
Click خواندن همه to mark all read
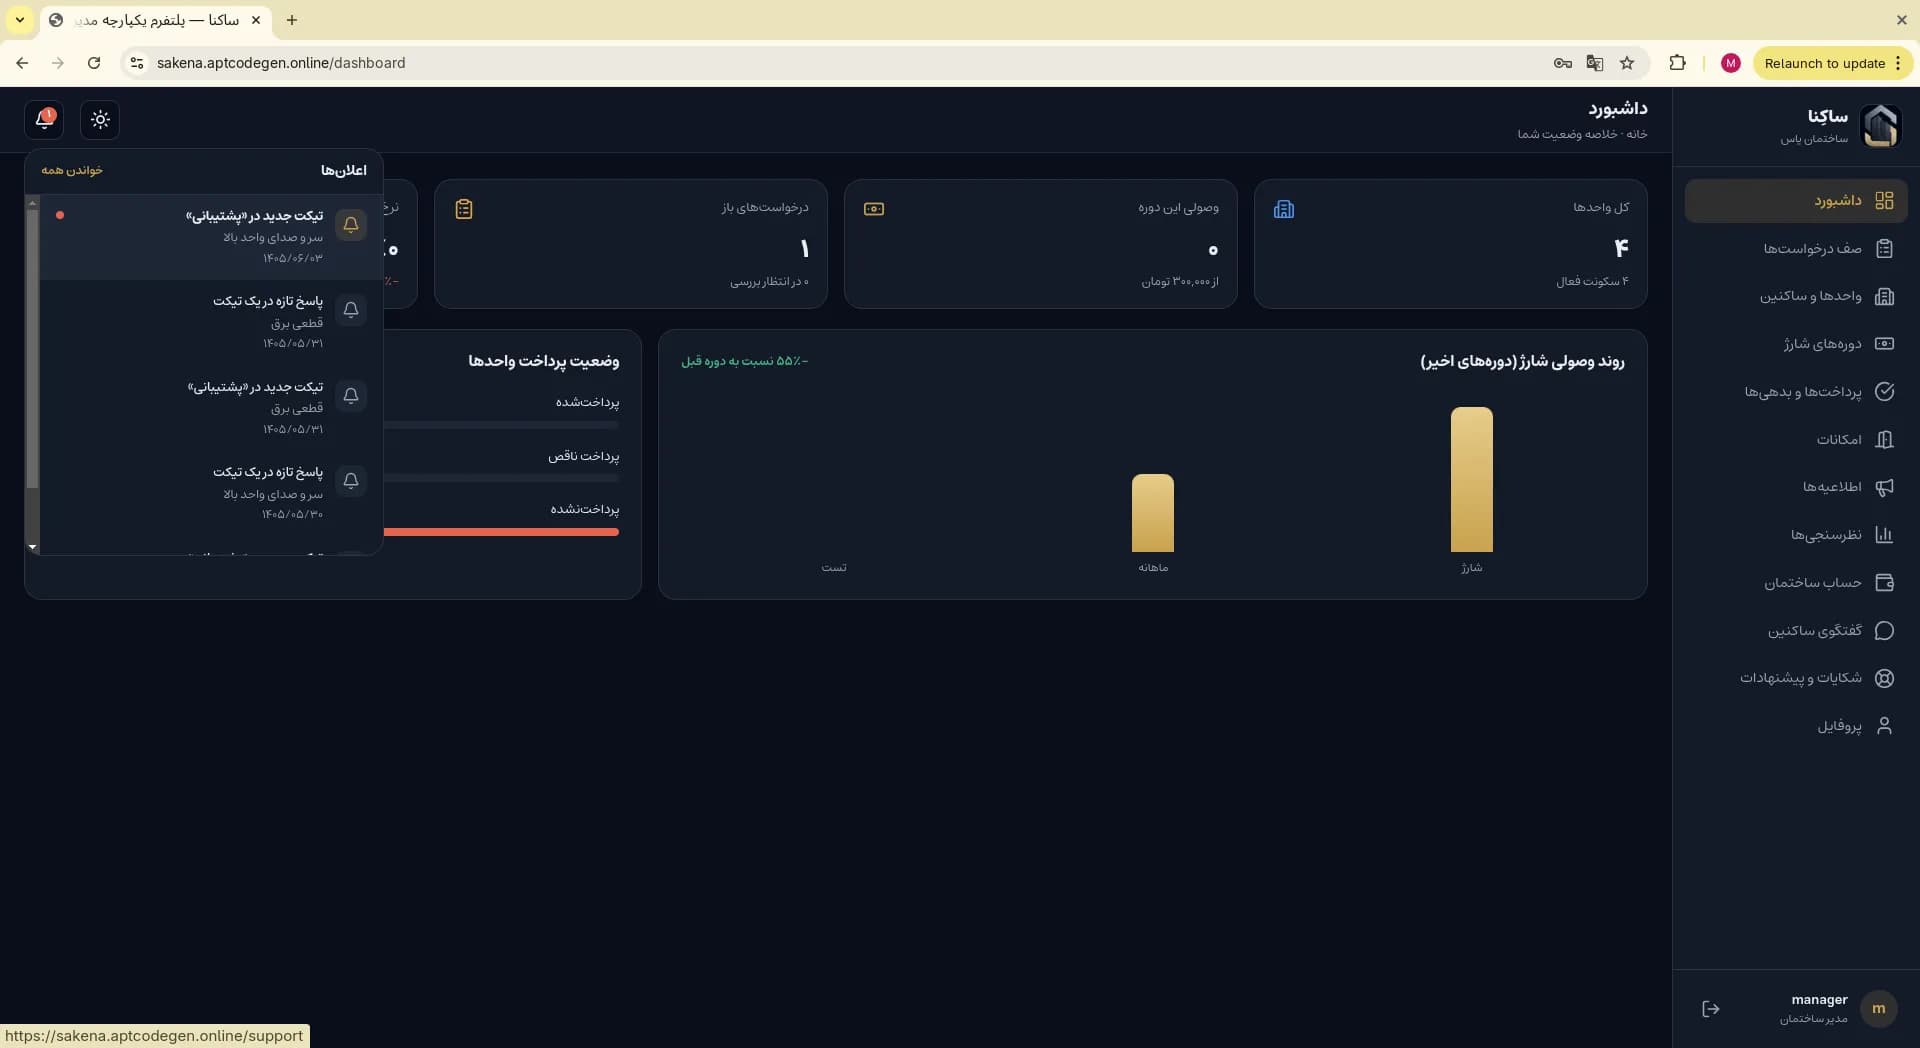click(72, 170)
